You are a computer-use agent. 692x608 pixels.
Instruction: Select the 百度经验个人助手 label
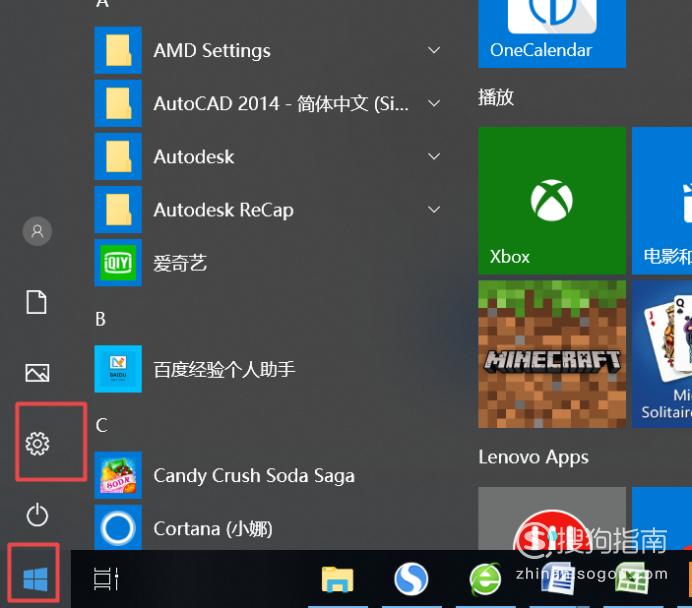[x=224, y=369]
